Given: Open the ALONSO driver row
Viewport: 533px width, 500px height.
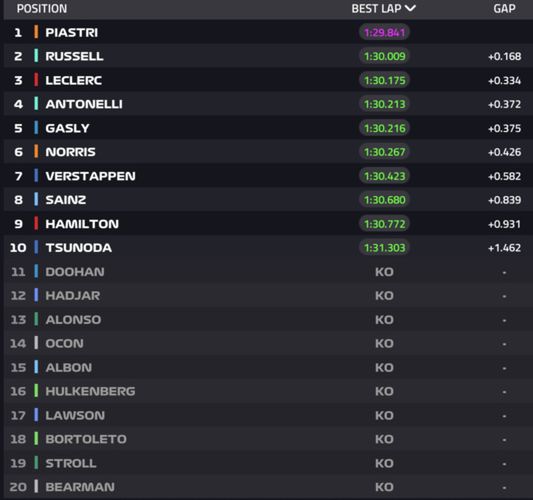Looking at the screenshot, I should coord(268,320).
